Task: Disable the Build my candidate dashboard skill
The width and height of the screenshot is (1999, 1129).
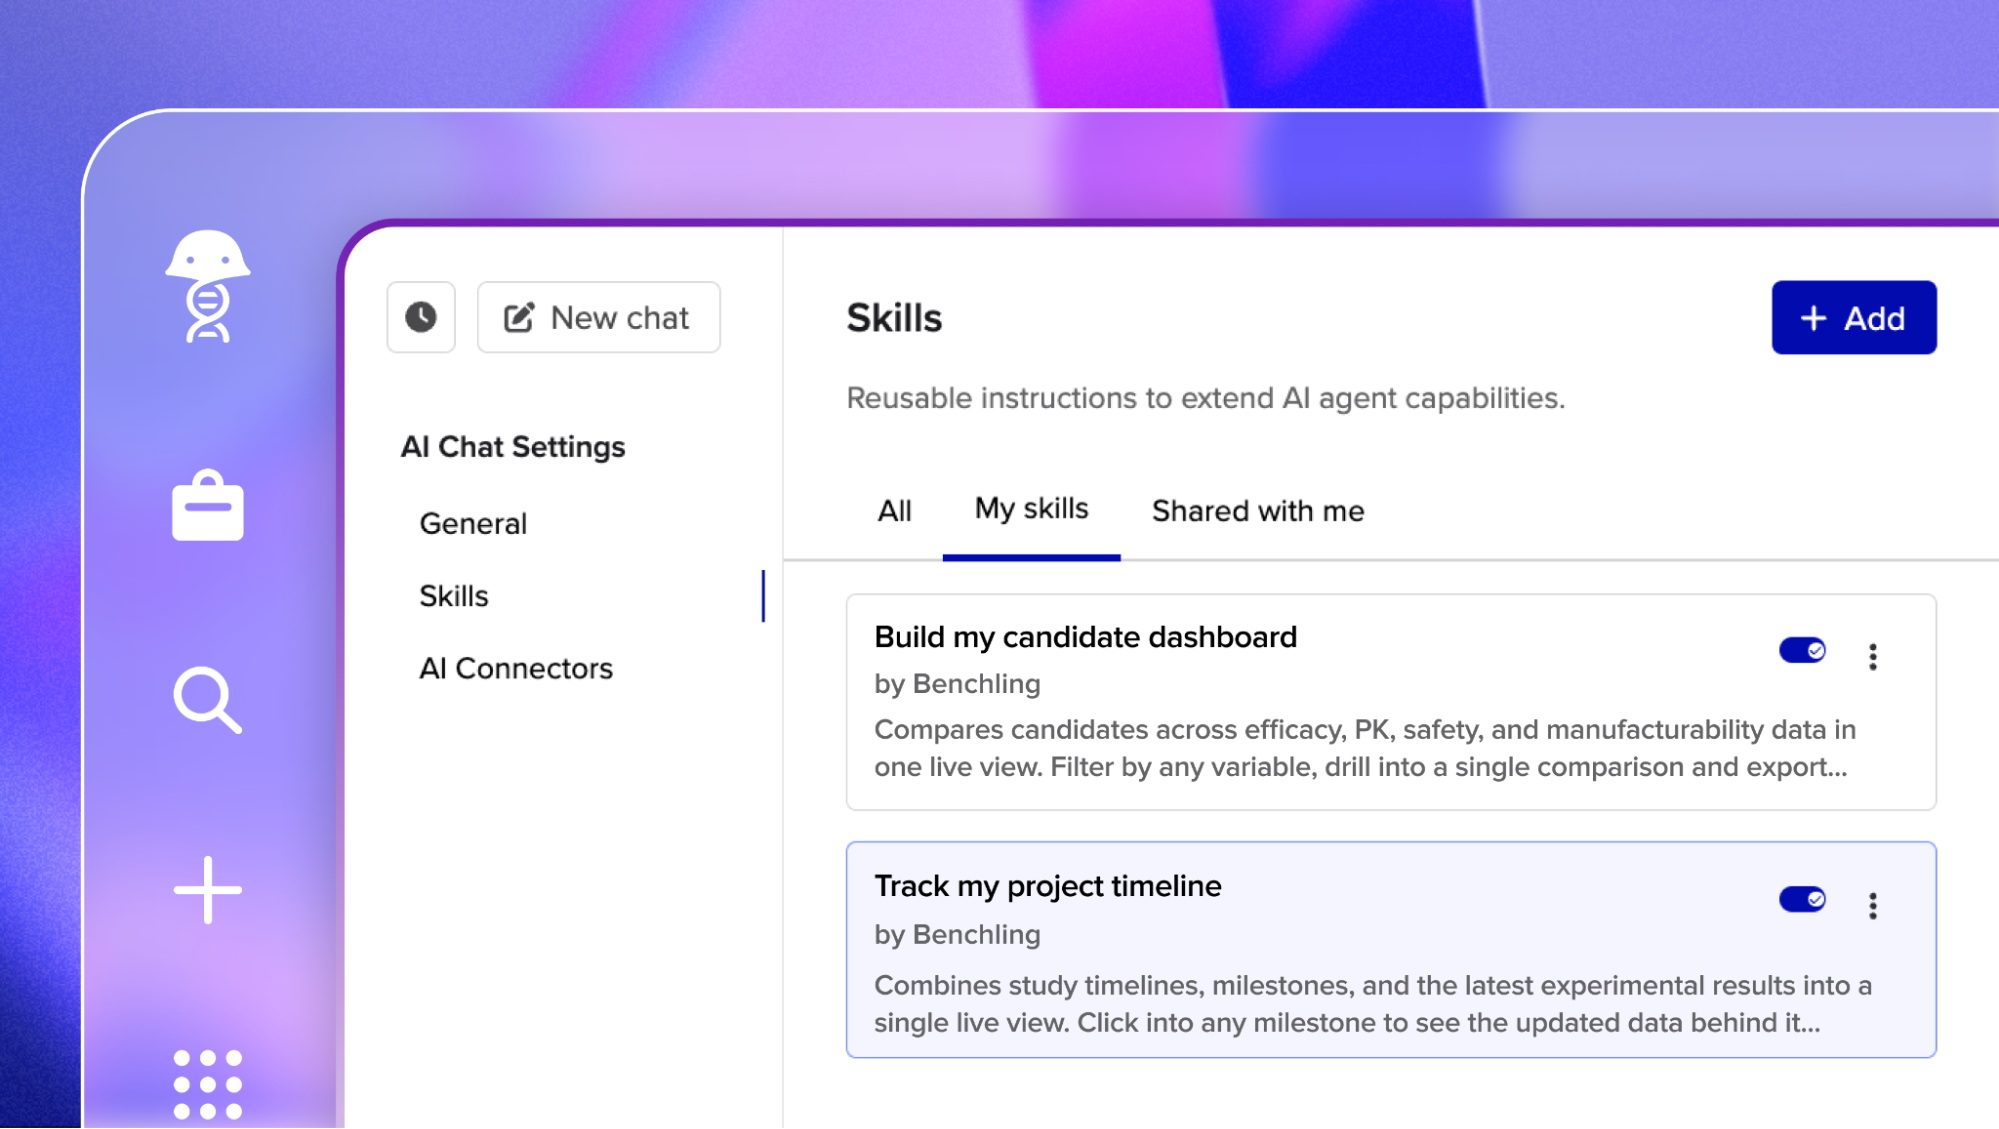Action: 1802,650
